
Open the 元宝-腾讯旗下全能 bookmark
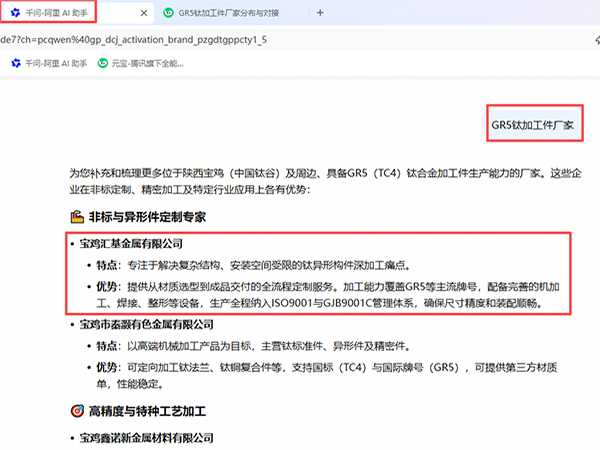tap(140, 63)
